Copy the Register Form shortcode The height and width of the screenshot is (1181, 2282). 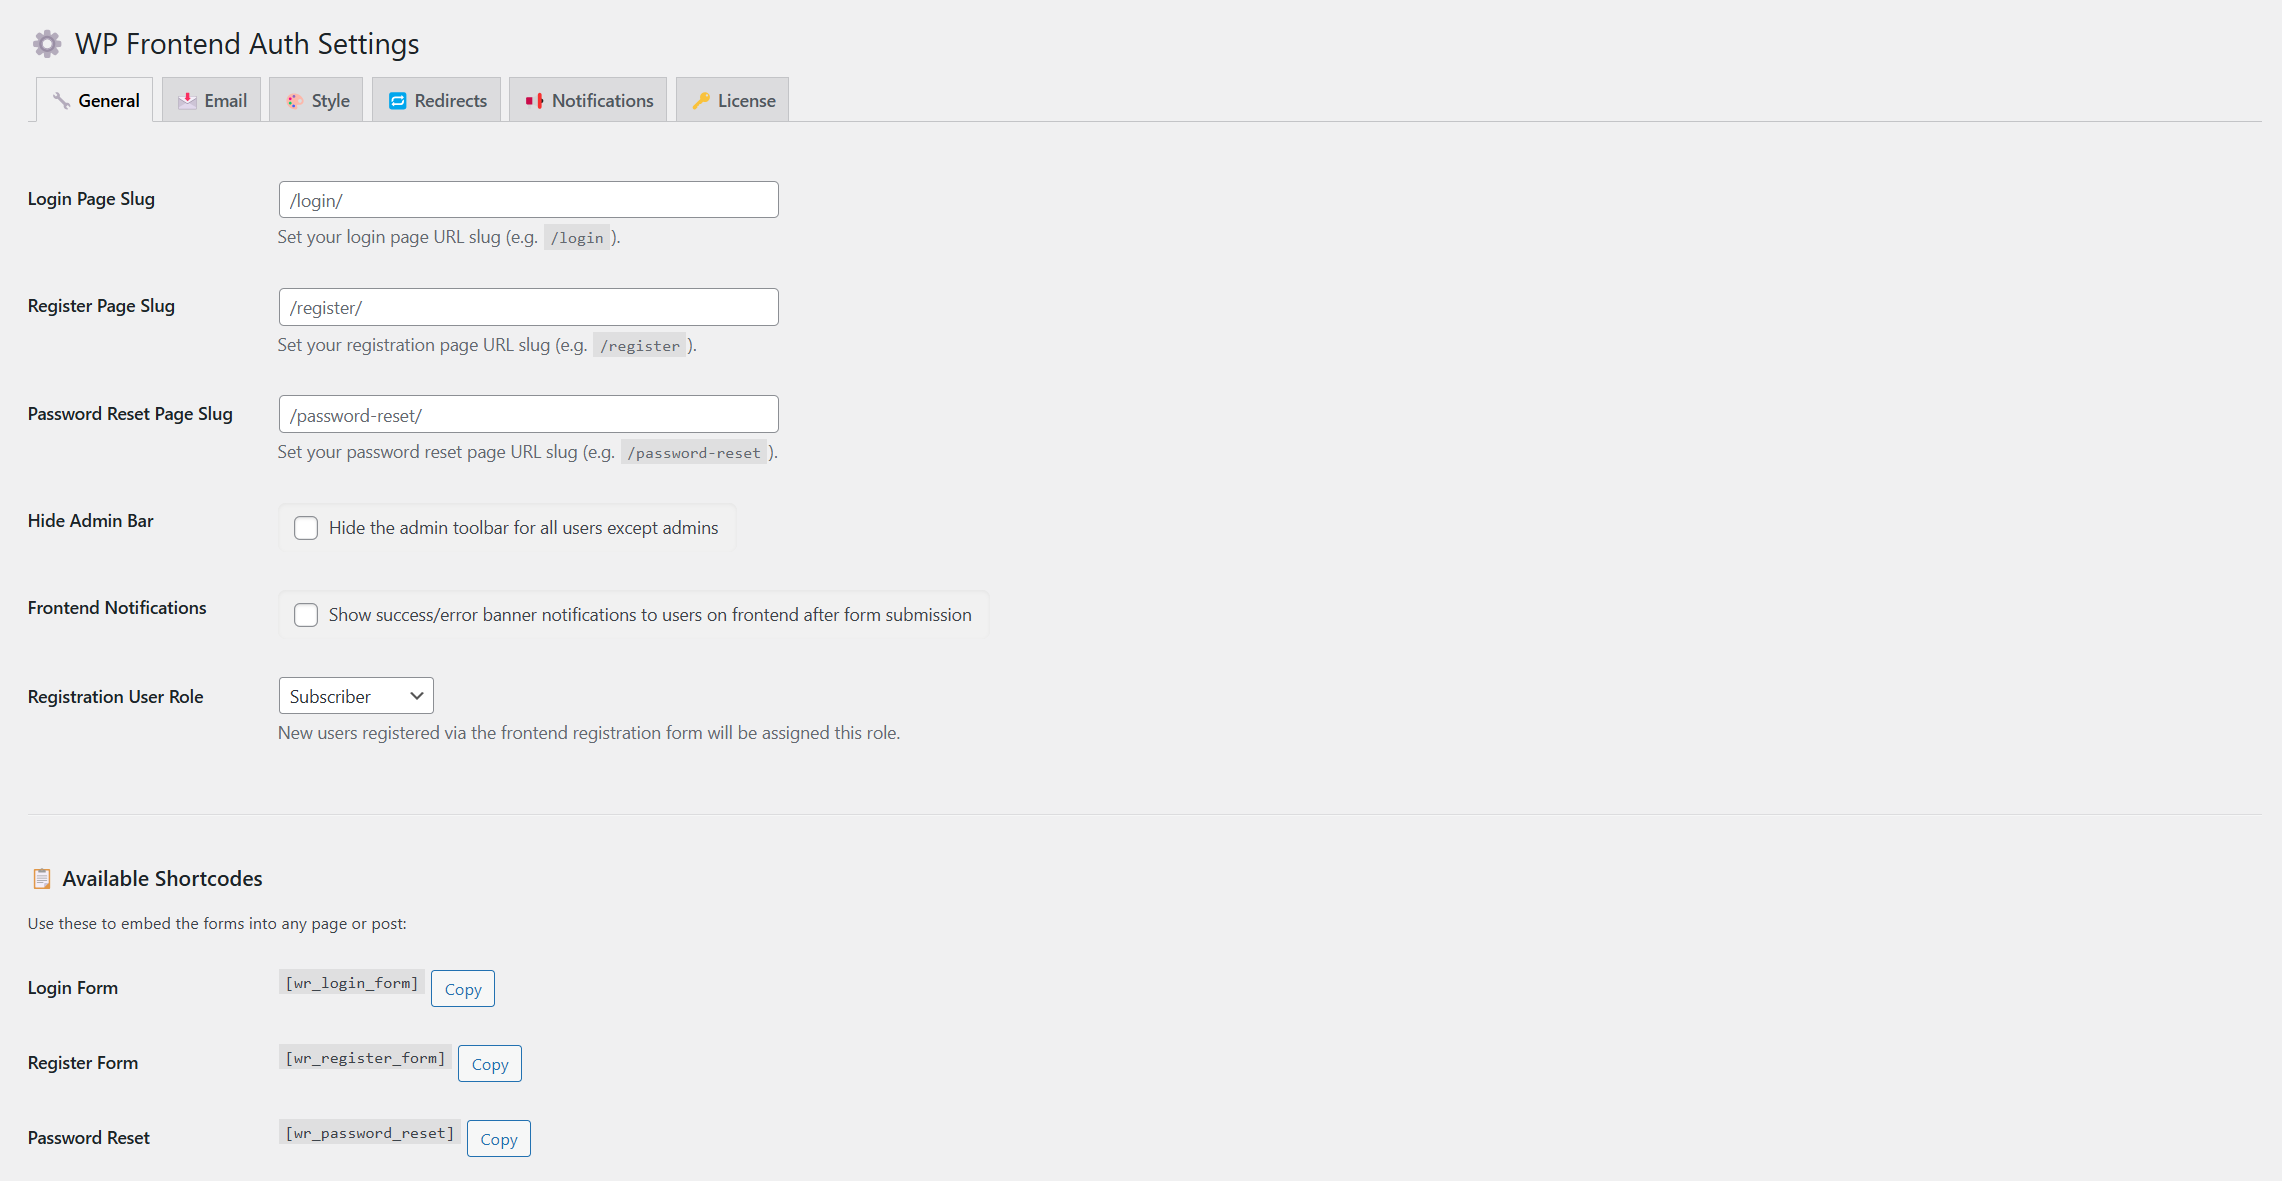490,1064
